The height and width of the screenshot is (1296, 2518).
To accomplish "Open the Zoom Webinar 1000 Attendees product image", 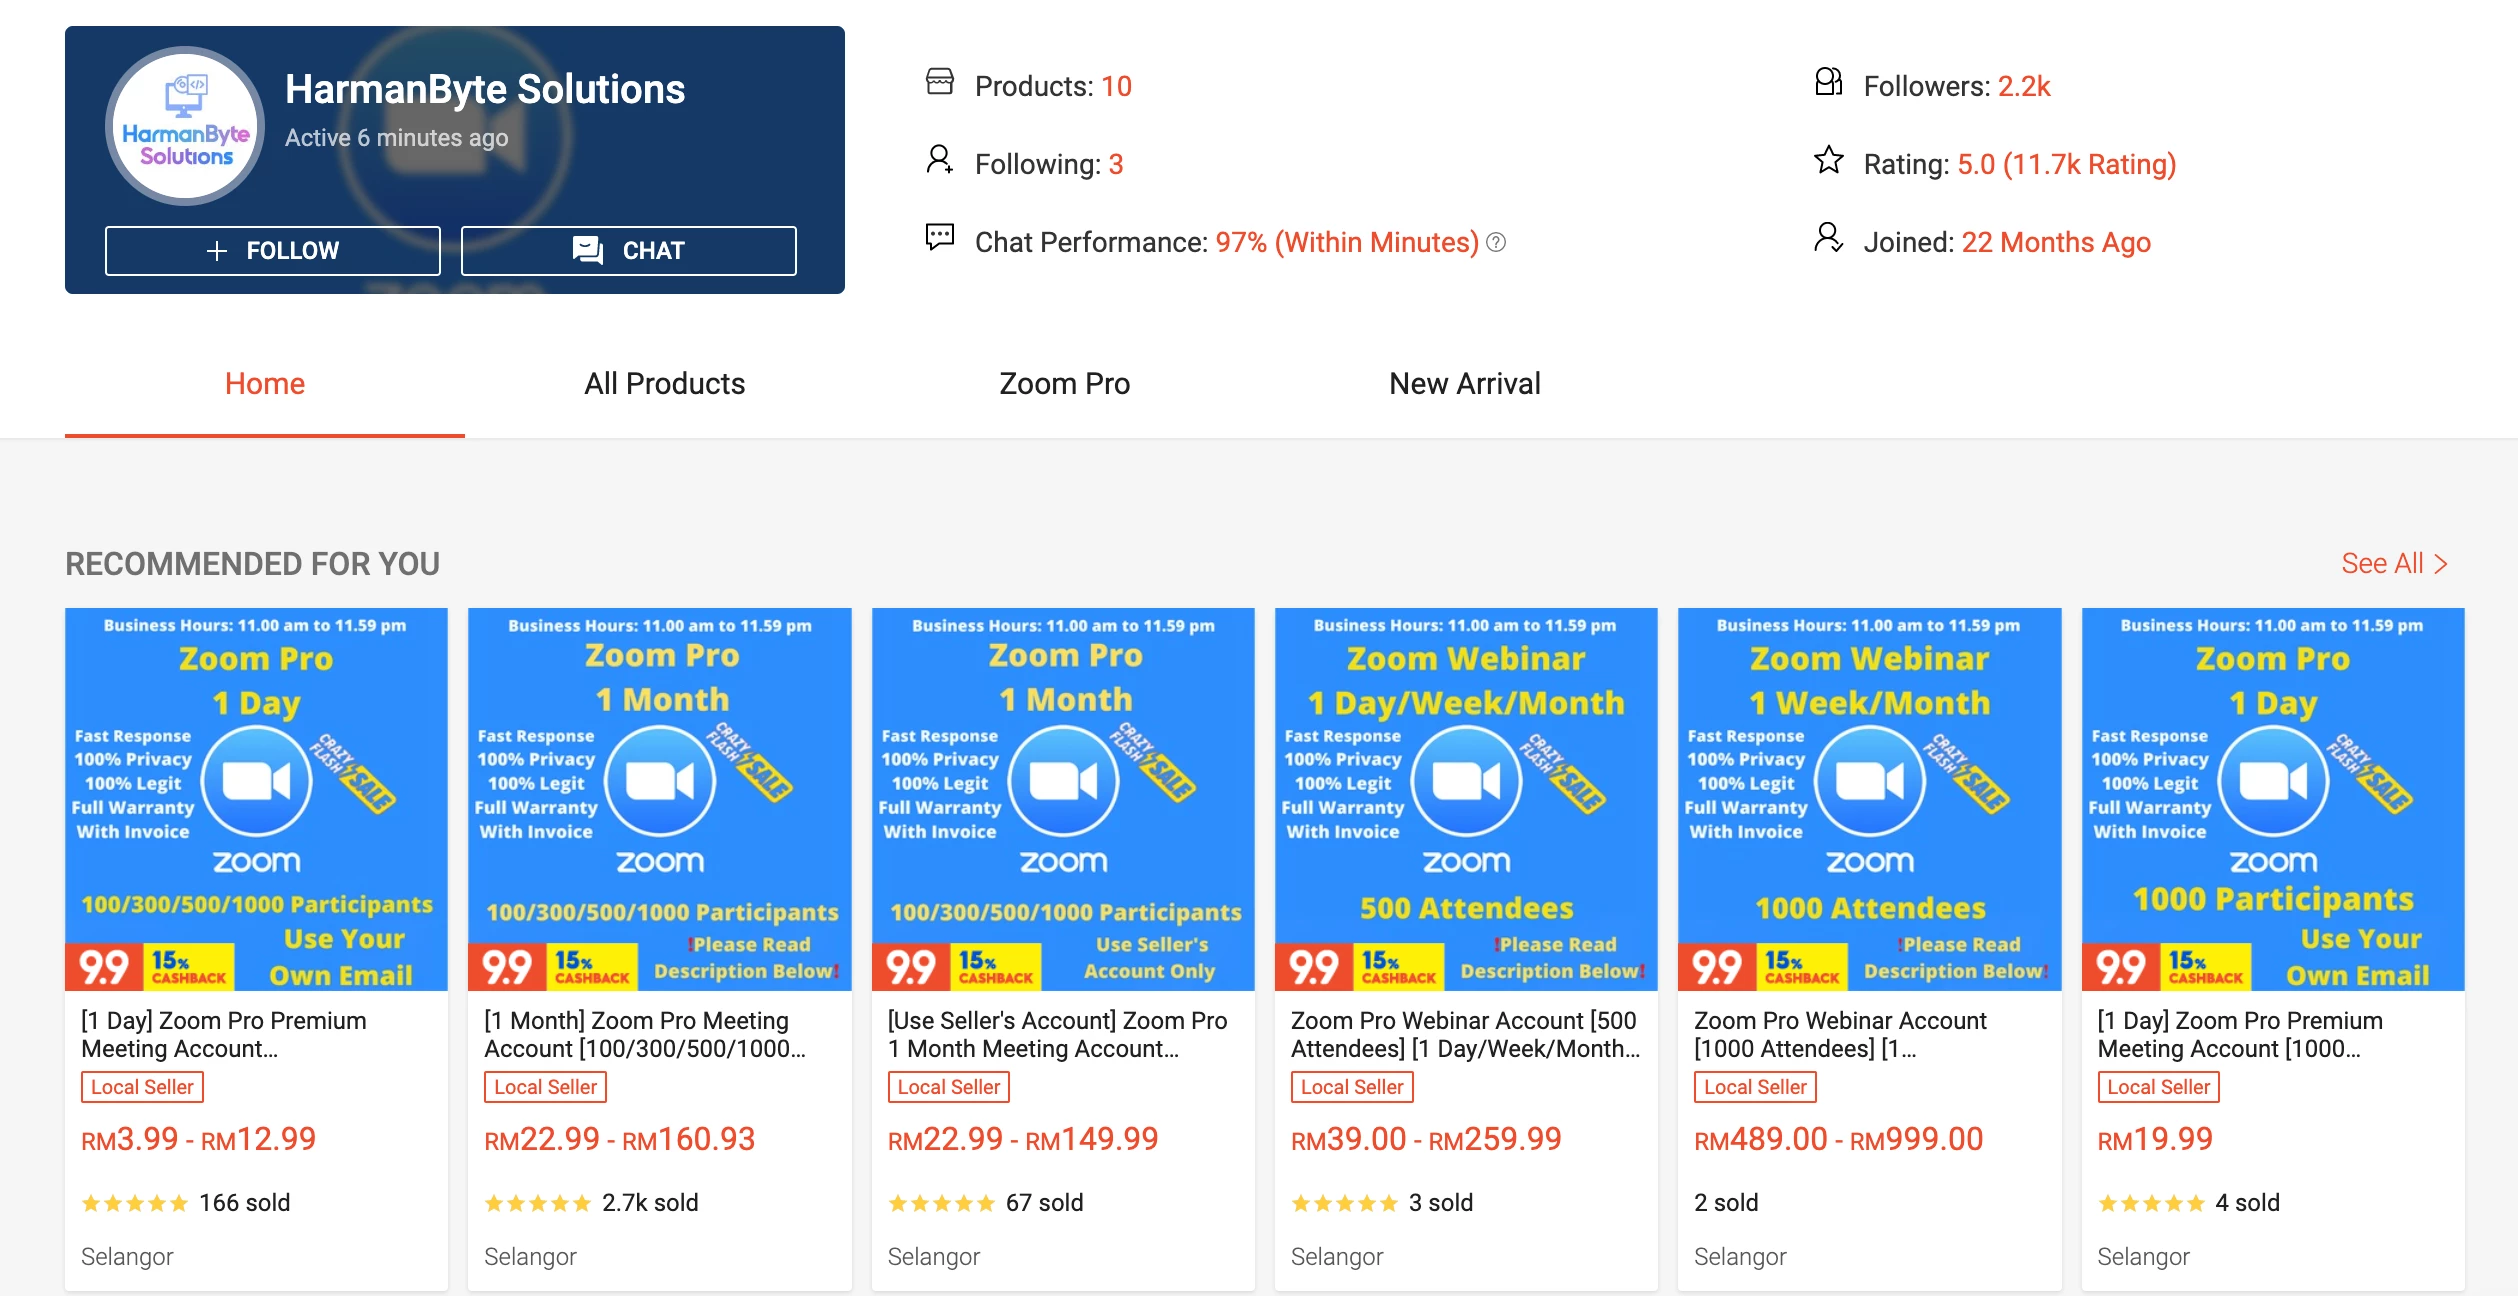I will pos(1869,798).
